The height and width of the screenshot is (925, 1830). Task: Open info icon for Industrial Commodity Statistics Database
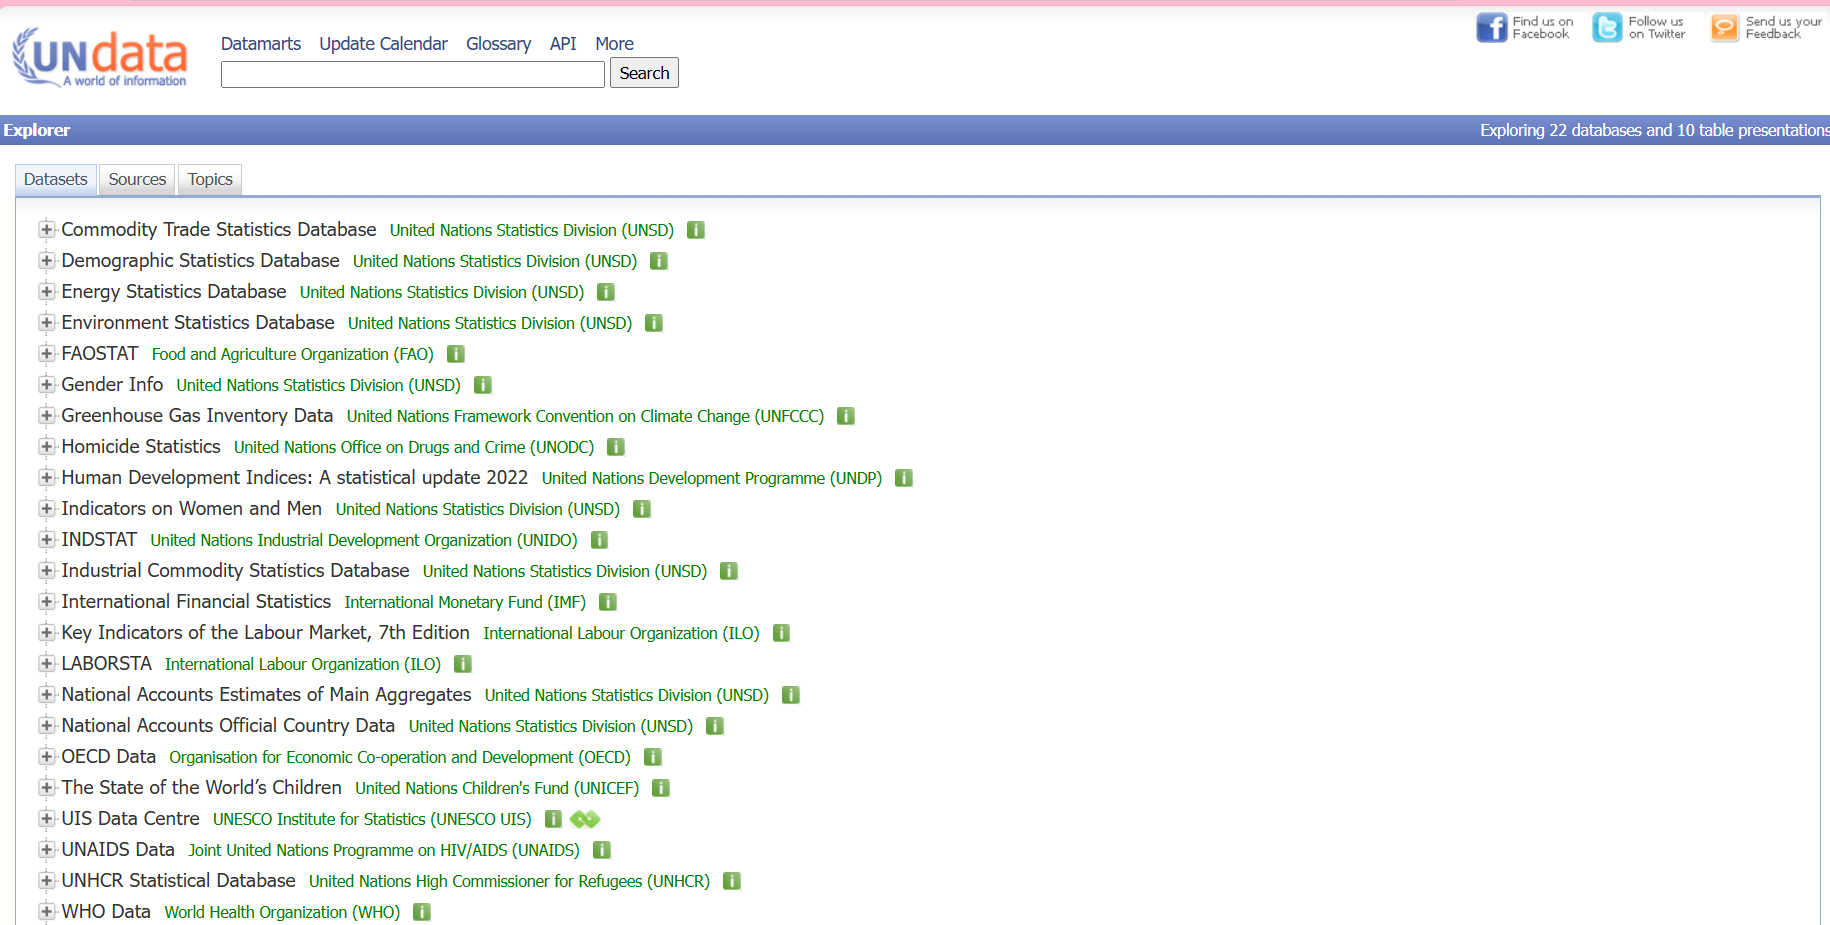click(729, 571)
